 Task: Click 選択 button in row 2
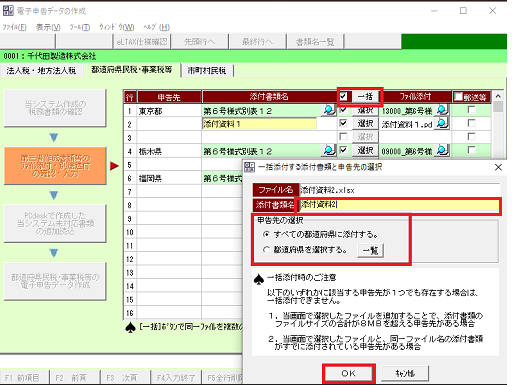pyautogui.click(x=365, y=123)
